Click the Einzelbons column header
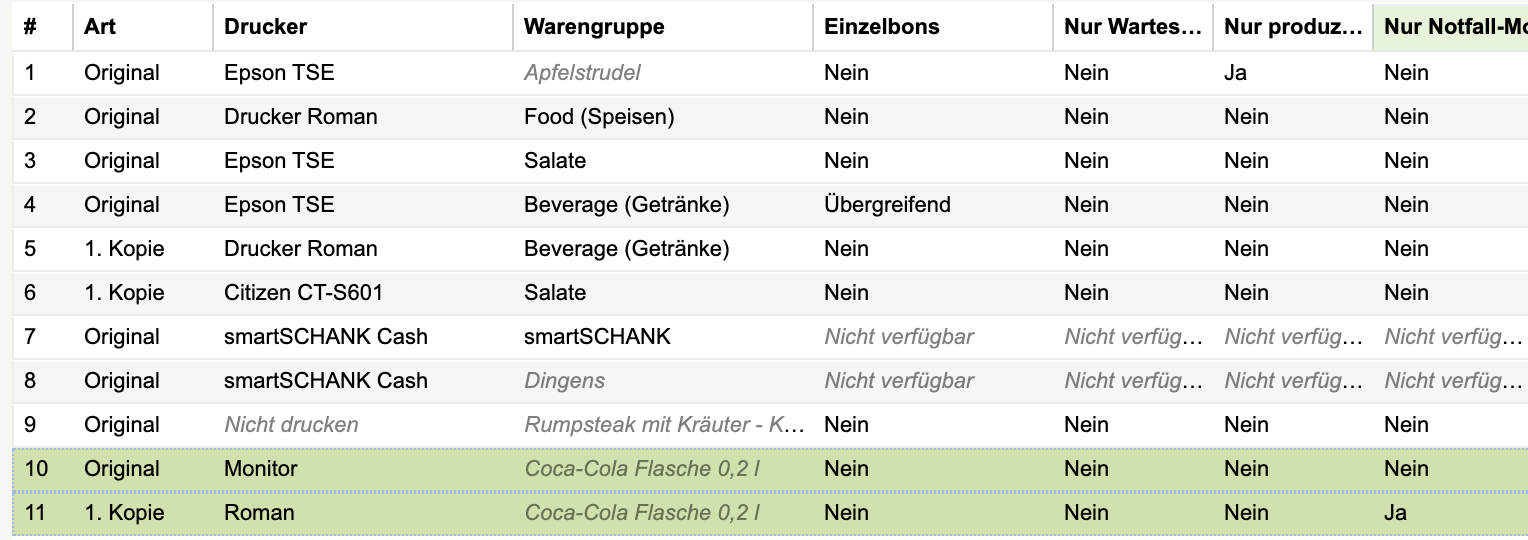This screenshot has height=540, width=1528. point(933,27)
